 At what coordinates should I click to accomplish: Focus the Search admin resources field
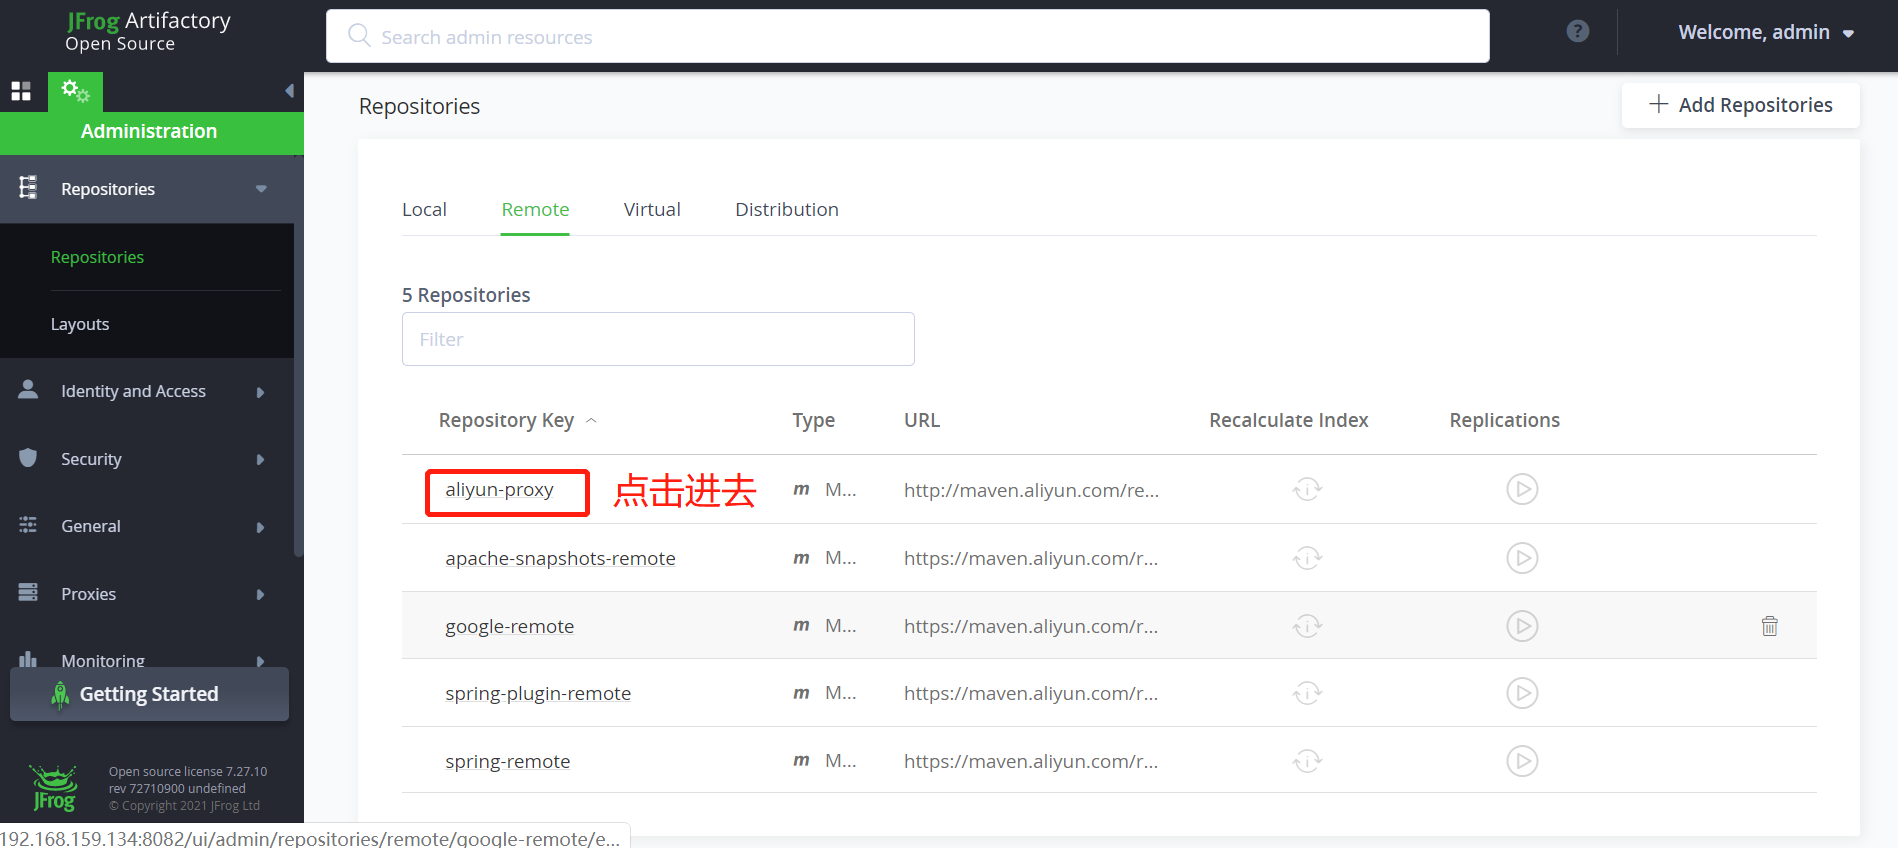tap(908, 36)
